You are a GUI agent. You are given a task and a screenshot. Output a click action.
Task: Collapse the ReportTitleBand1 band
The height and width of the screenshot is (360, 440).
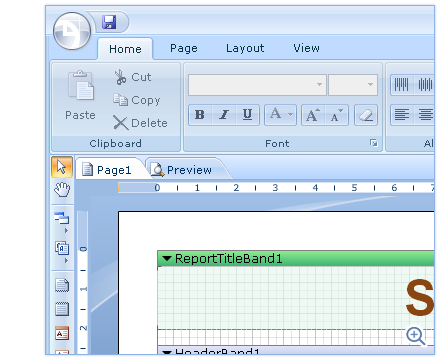point(166,258)
